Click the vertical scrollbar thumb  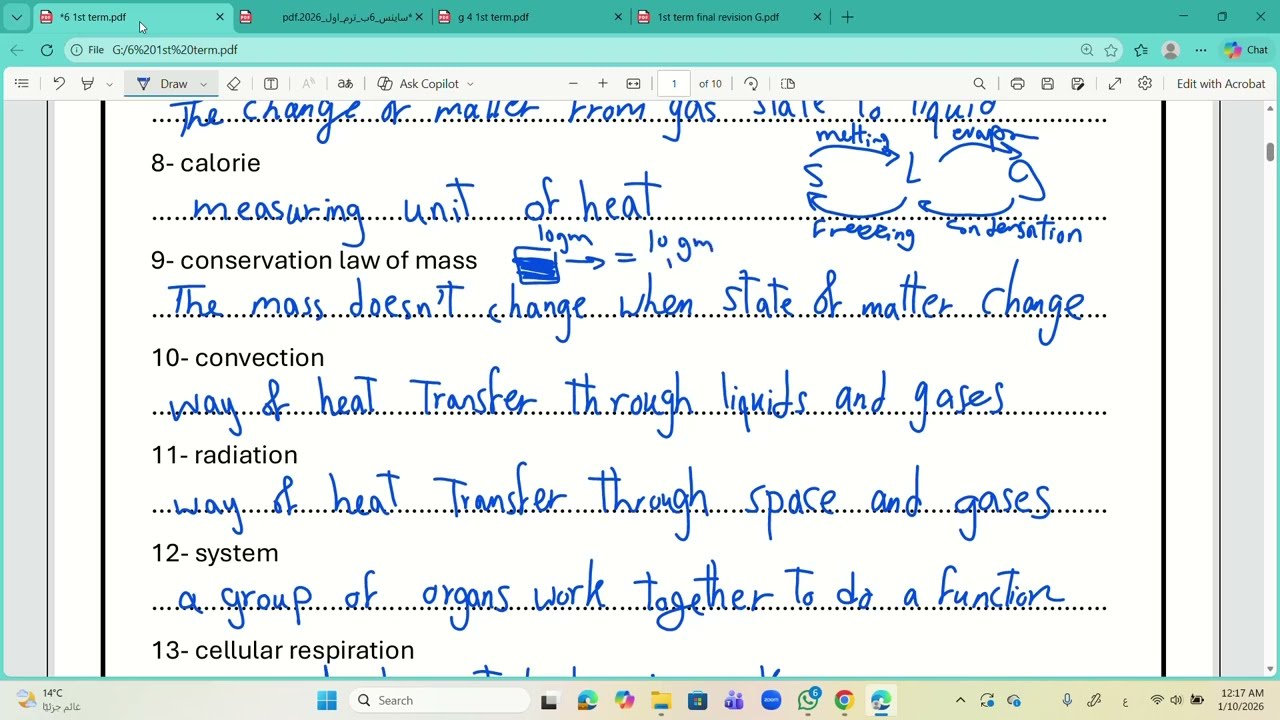click(1271, 152)
